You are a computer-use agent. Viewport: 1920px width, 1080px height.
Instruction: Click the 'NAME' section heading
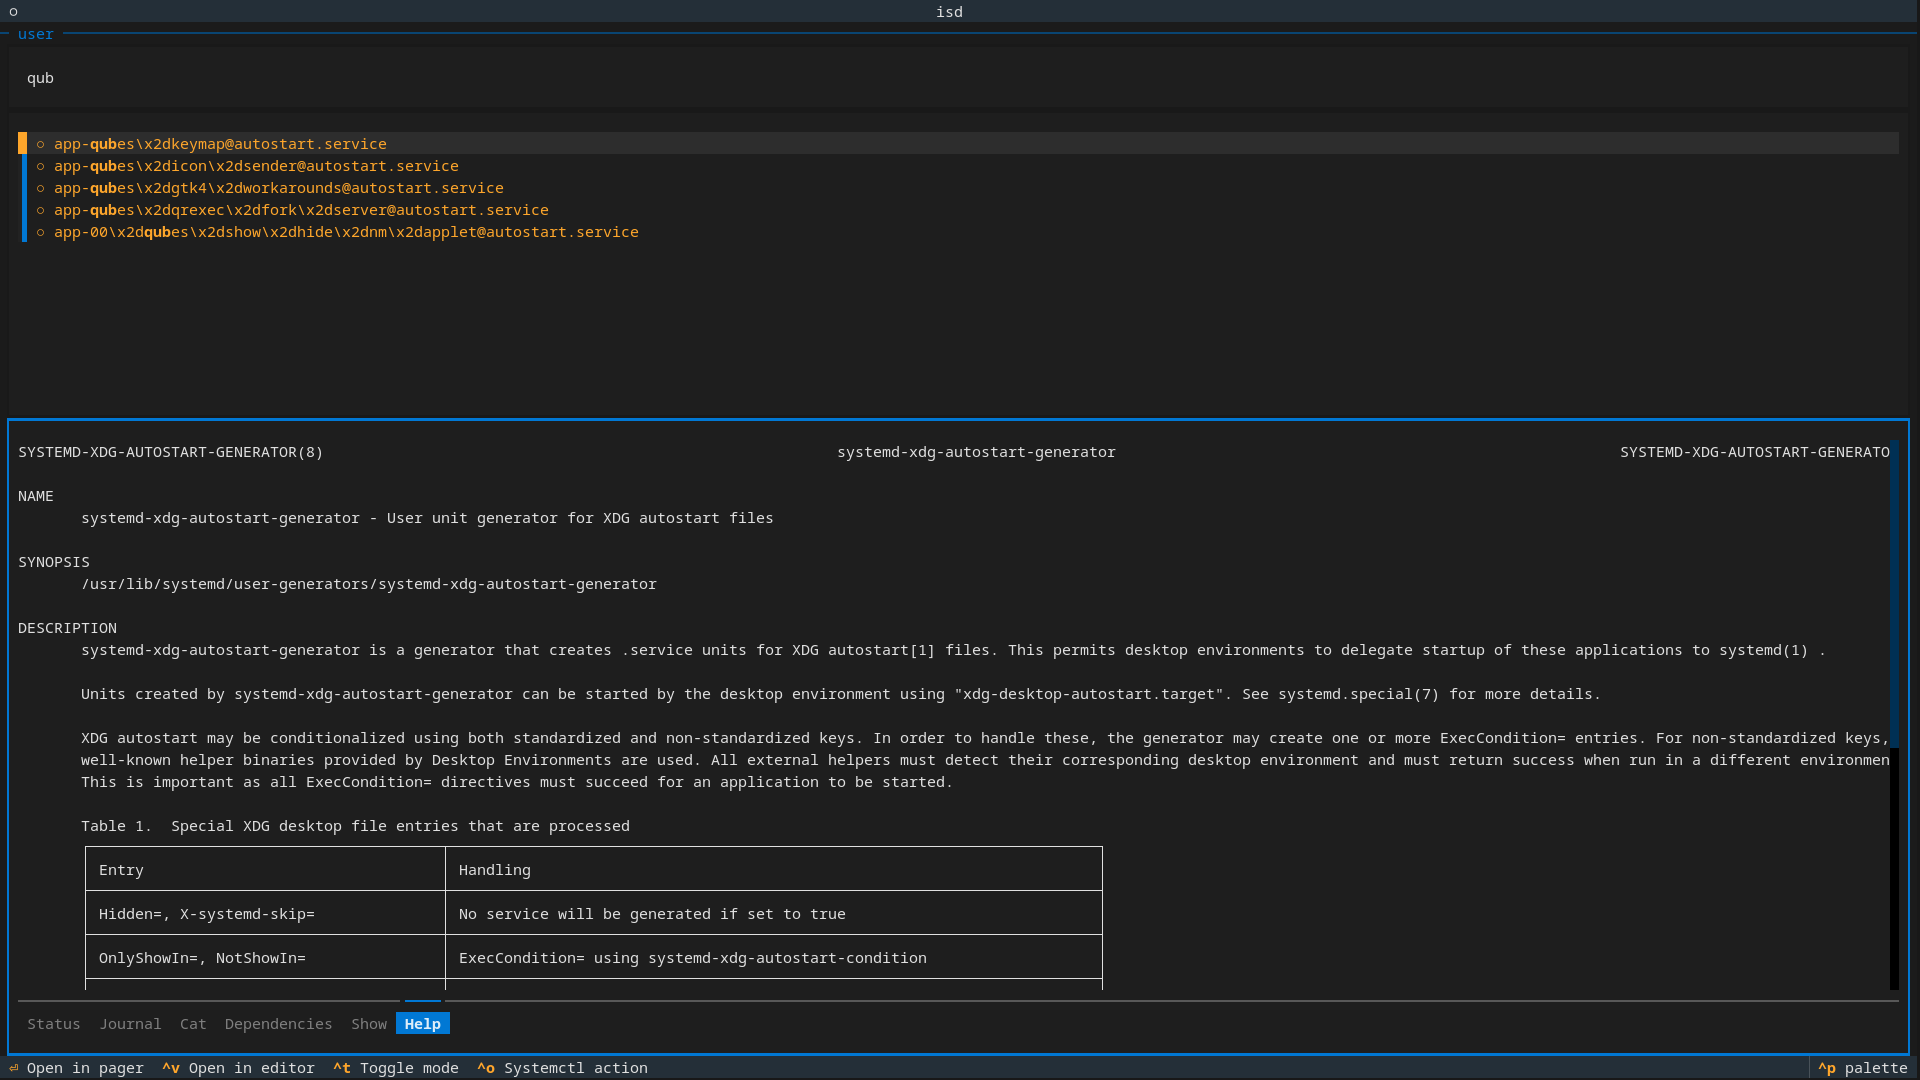(x=36, y=496)
